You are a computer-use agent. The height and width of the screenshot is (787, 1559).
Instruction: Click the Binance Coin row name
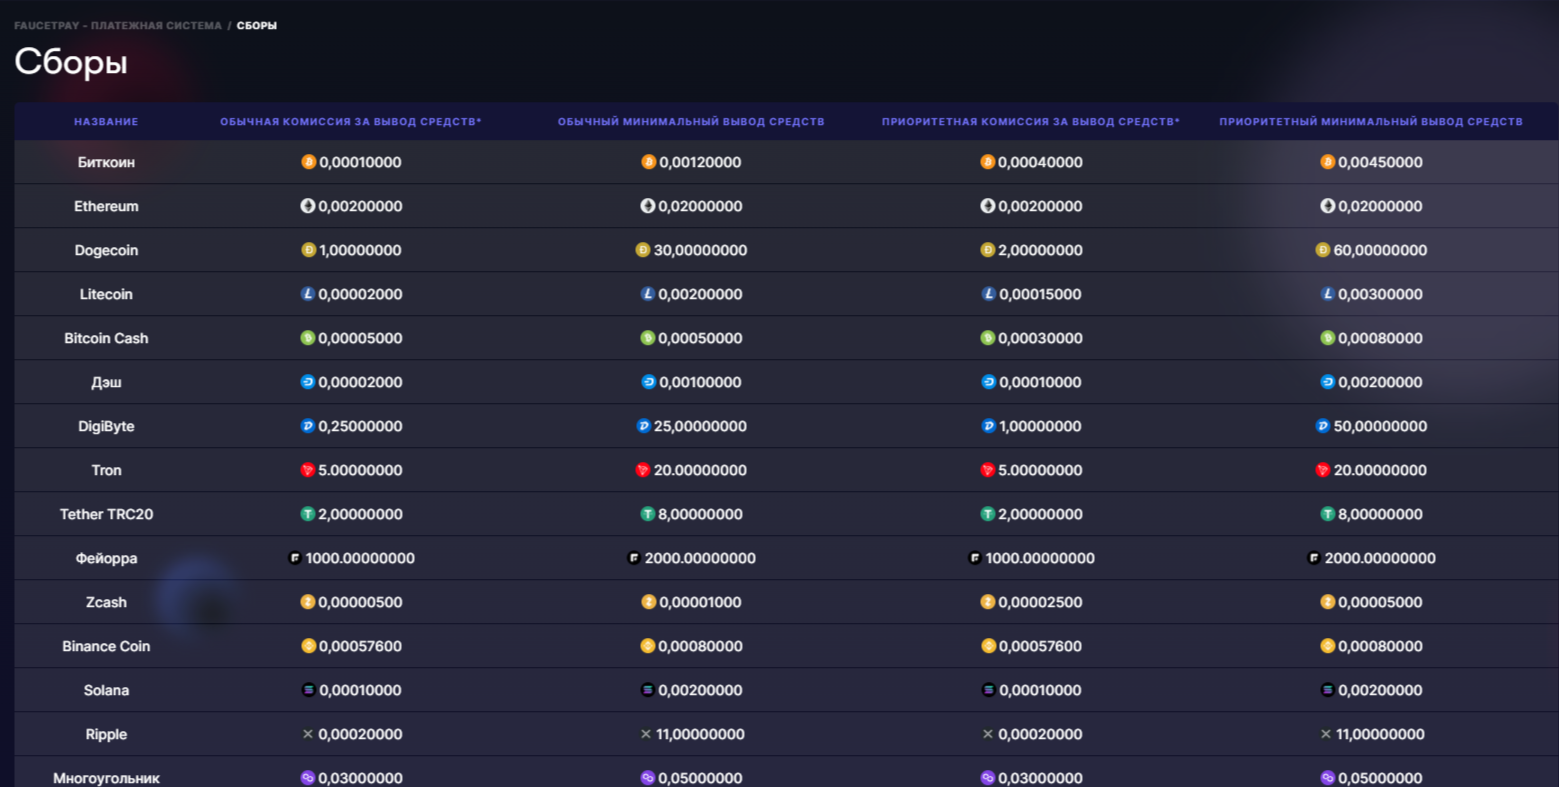click(106, 646)
